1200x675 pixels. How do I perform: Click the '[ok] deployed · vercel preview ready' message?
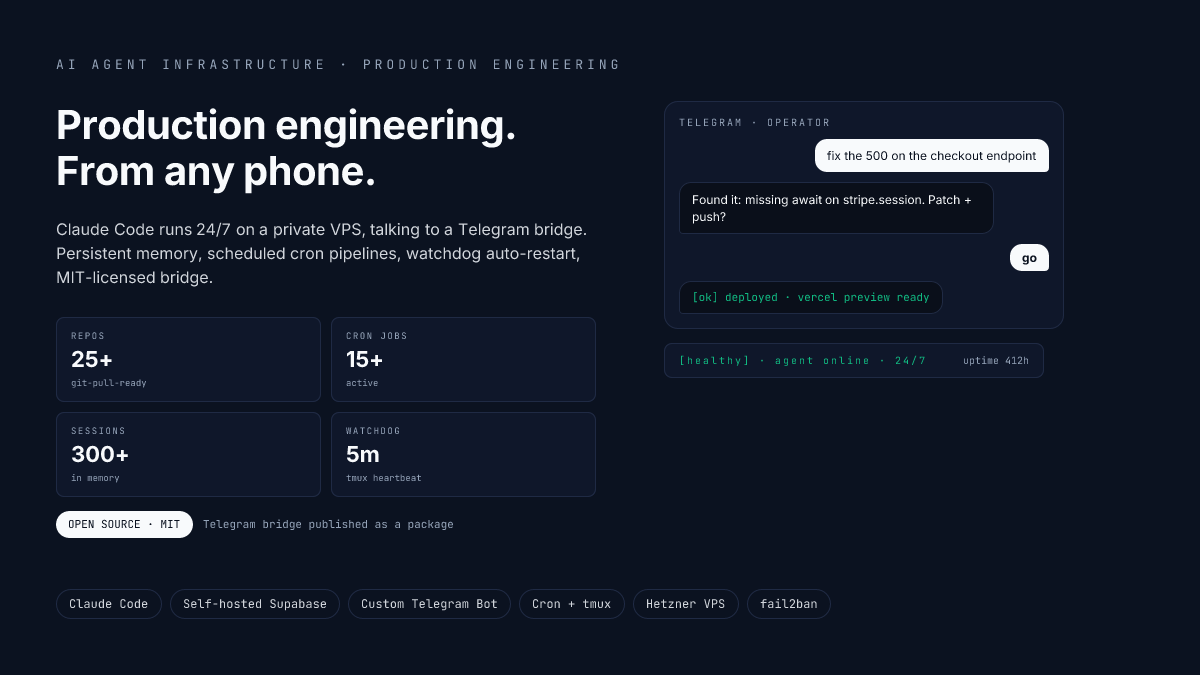click(x=811, y=298)
